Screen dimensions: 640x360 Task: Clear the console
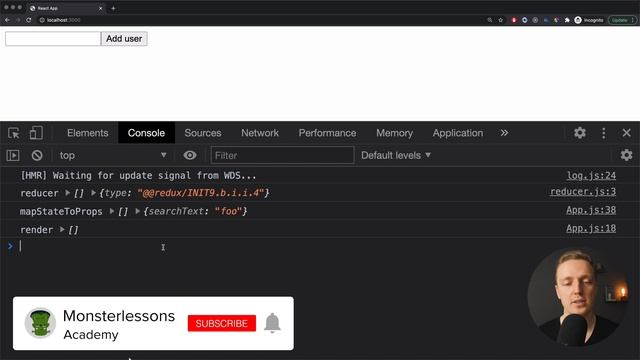point(37,155)
